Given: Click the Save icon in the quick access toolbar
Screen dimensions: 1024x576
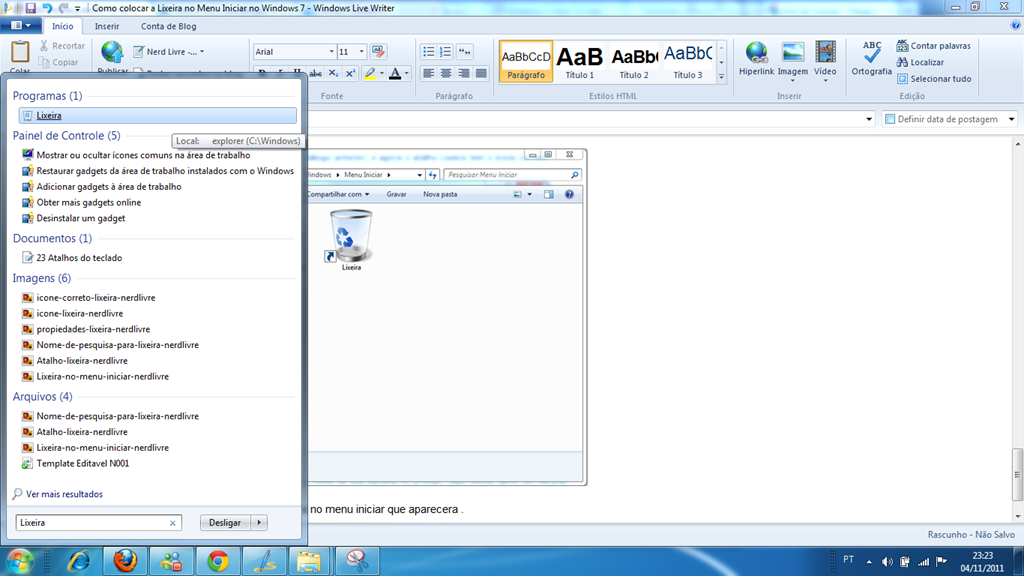Looking at the screenshot, I should click(31, 8).
